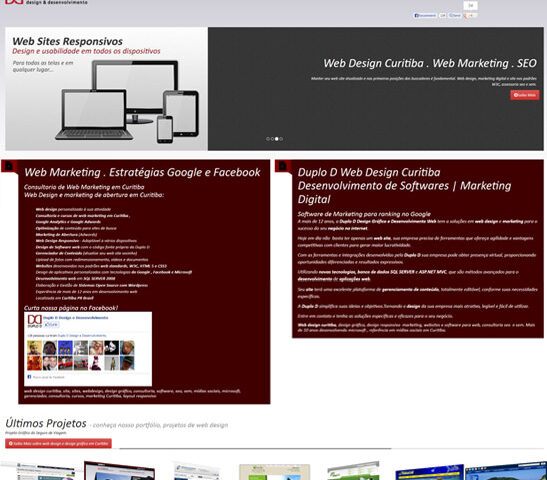The width and height of the screenshot is (547, 480).
Task: Open the green landscape project thumbnail
Action: click(353, 471)
